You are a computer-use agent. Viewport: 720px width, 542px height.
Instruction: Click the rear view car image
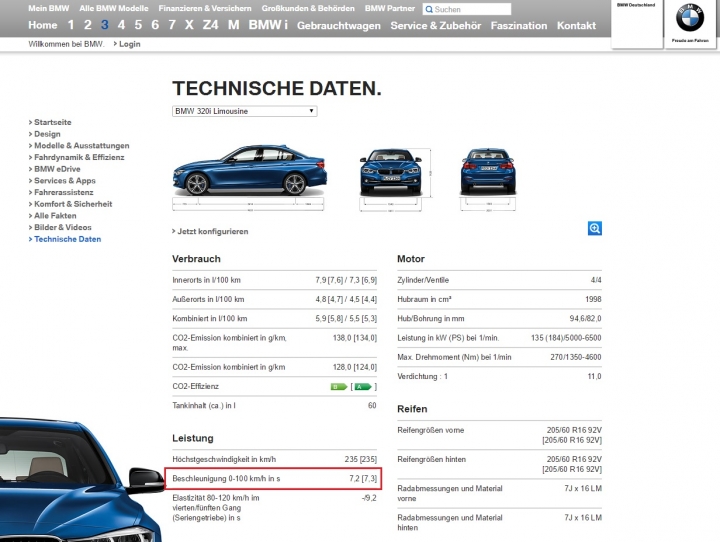pos(488,171)
